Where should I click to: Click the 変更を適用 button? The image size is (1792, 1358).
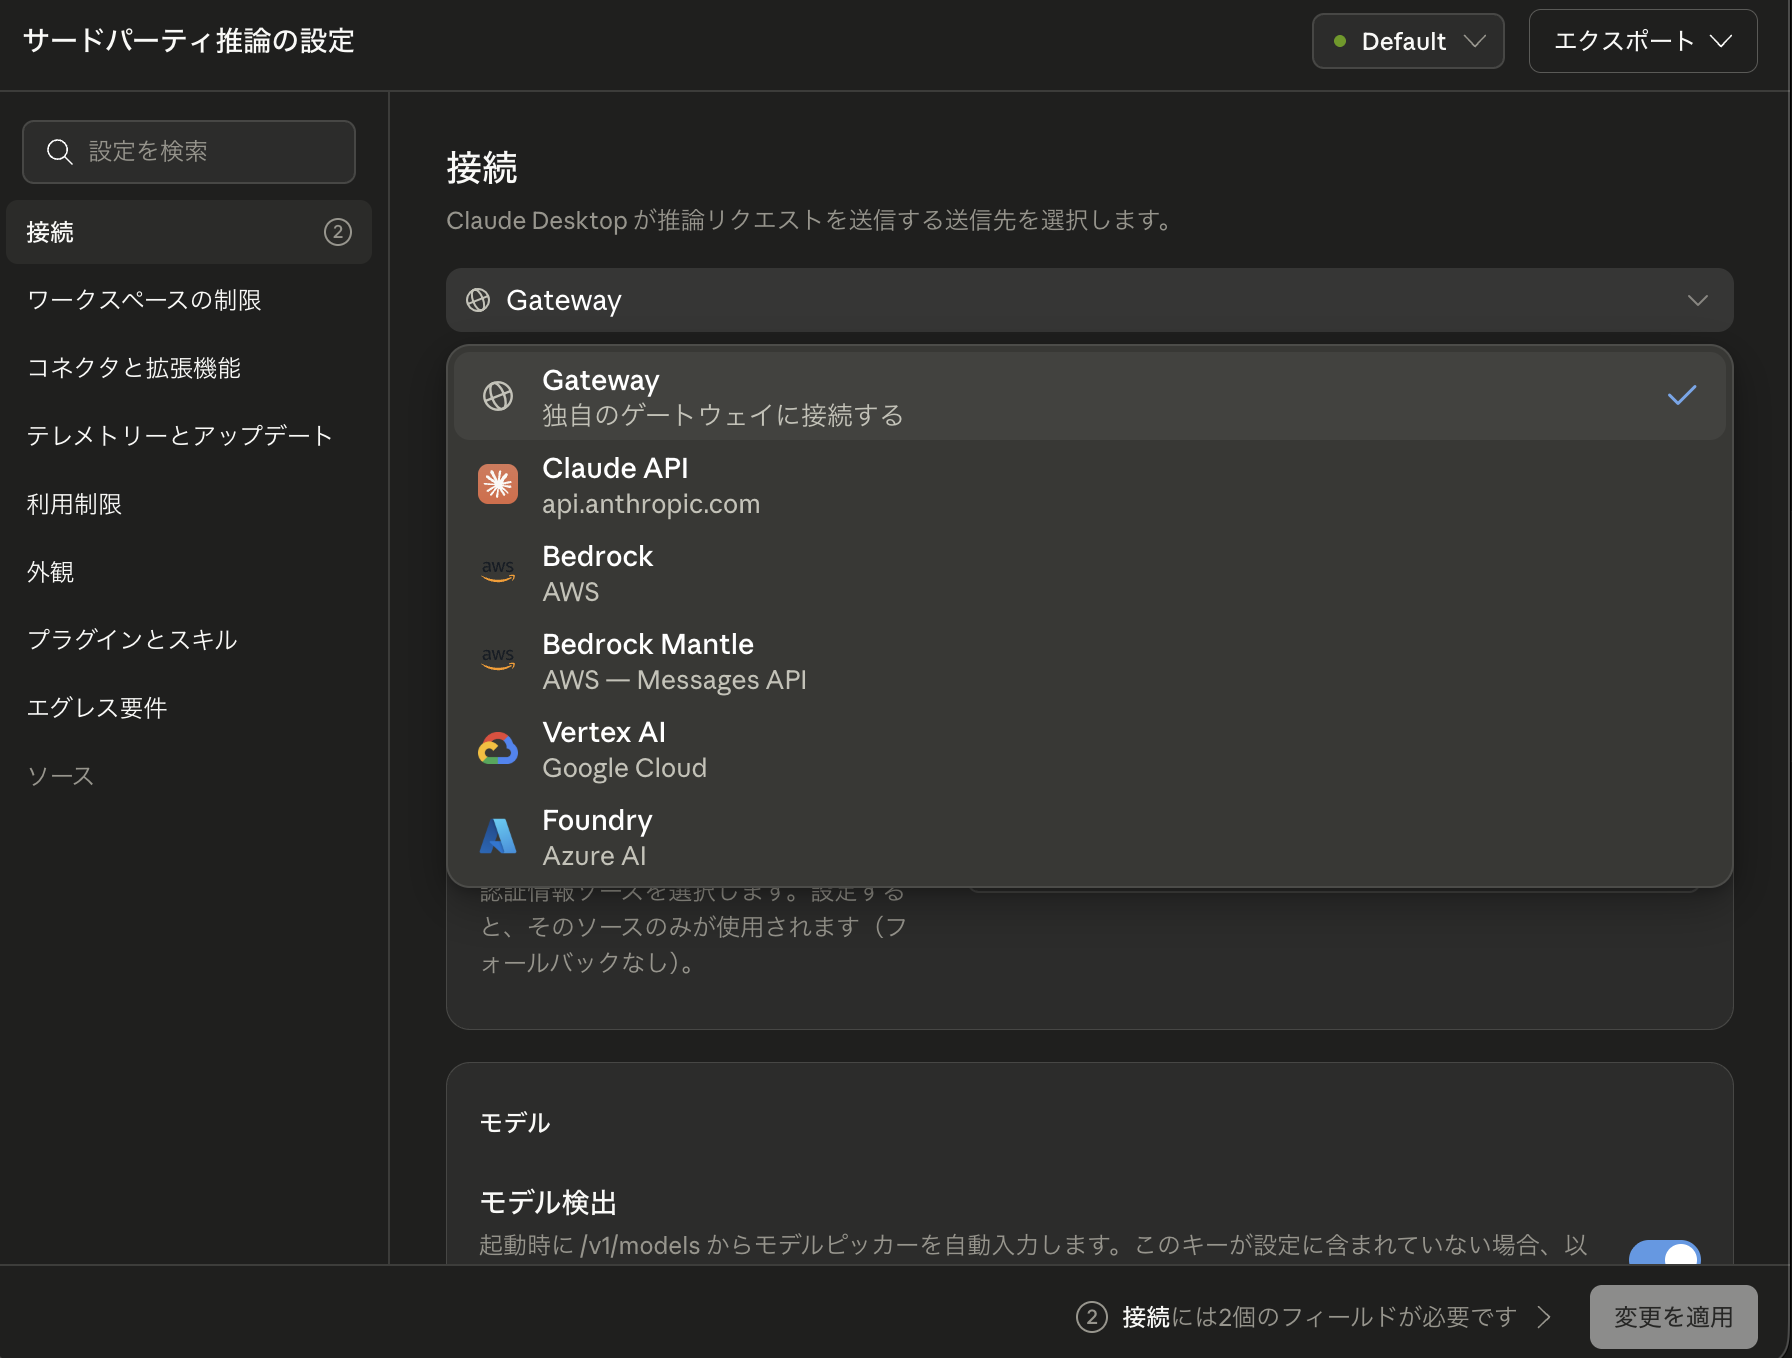(x=1673, y=1317)
